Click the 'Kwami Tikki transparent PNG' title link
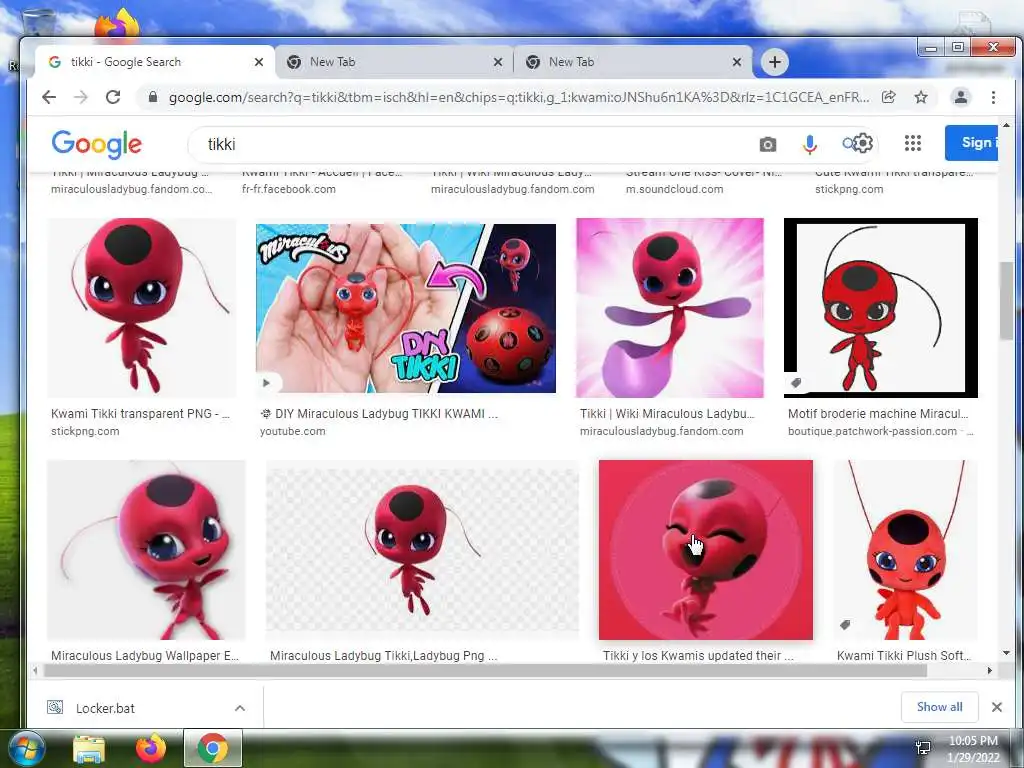 coord(140,413)
